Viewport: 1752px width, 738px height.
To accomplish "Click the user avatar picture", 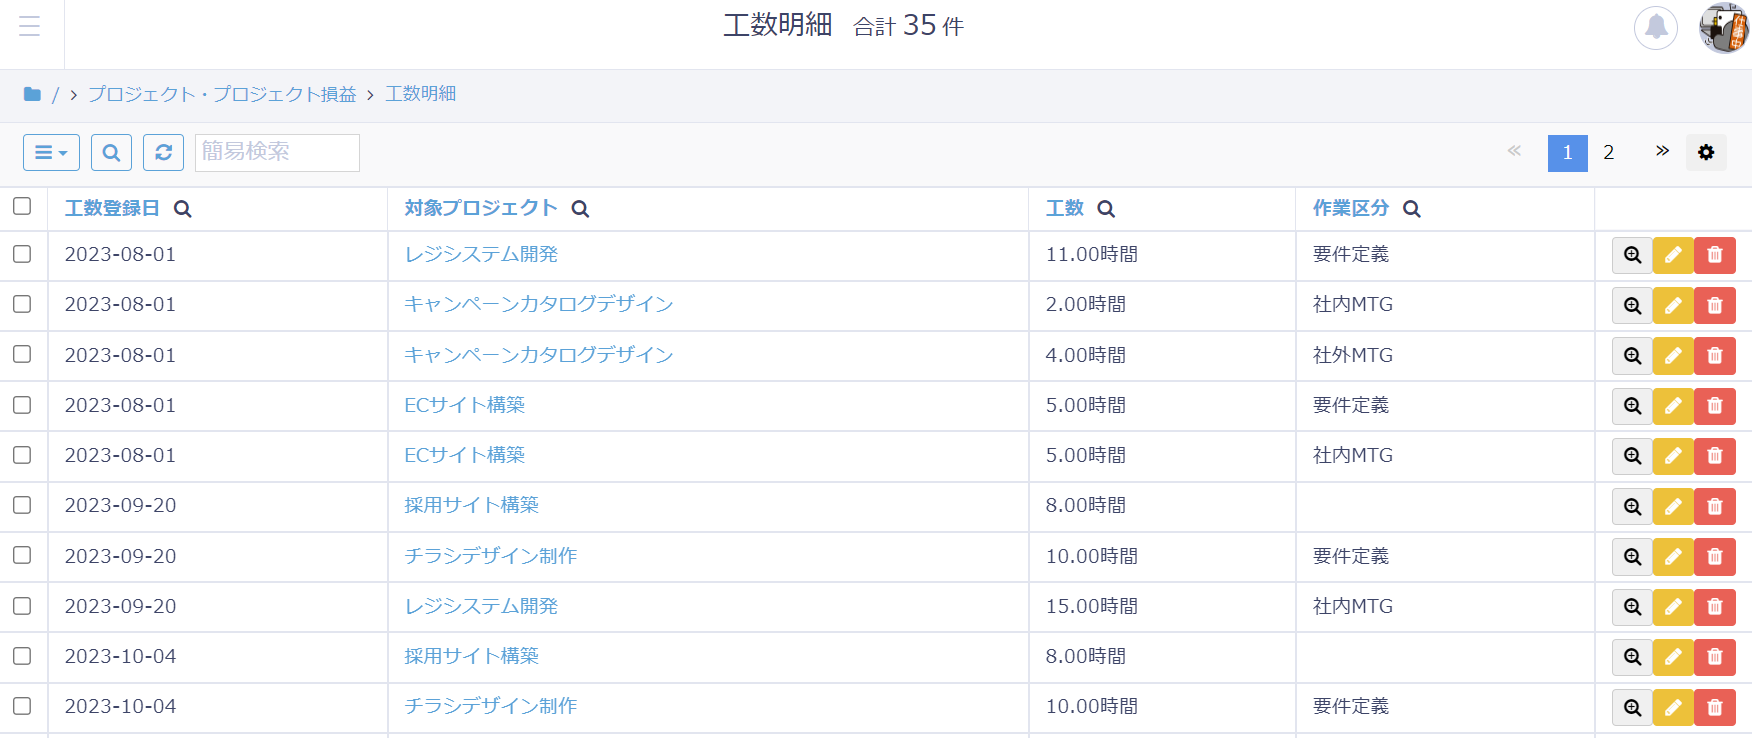I will [x=1723, y=27].
